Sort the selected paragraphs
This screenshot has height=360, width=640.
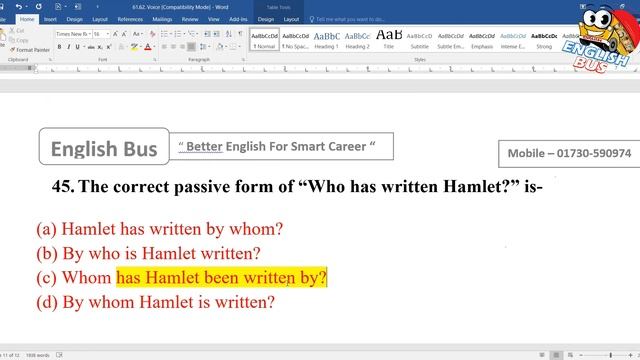tap(229, 34)
